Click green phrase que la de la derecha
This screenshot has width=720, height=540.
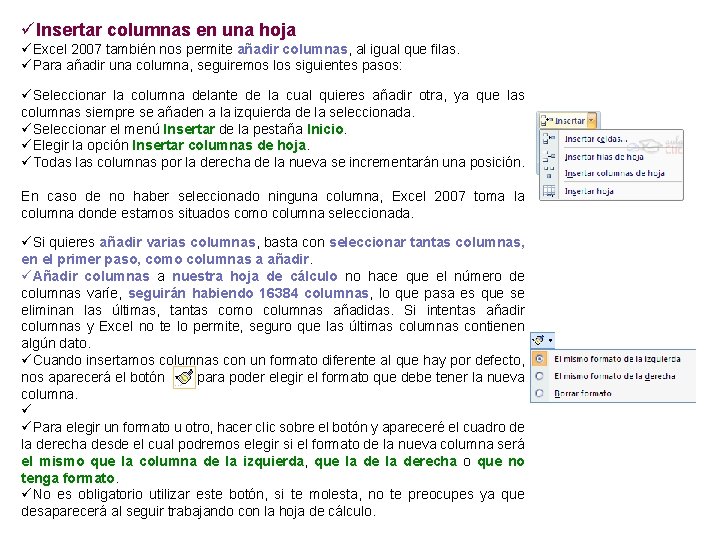pos(386,461)
